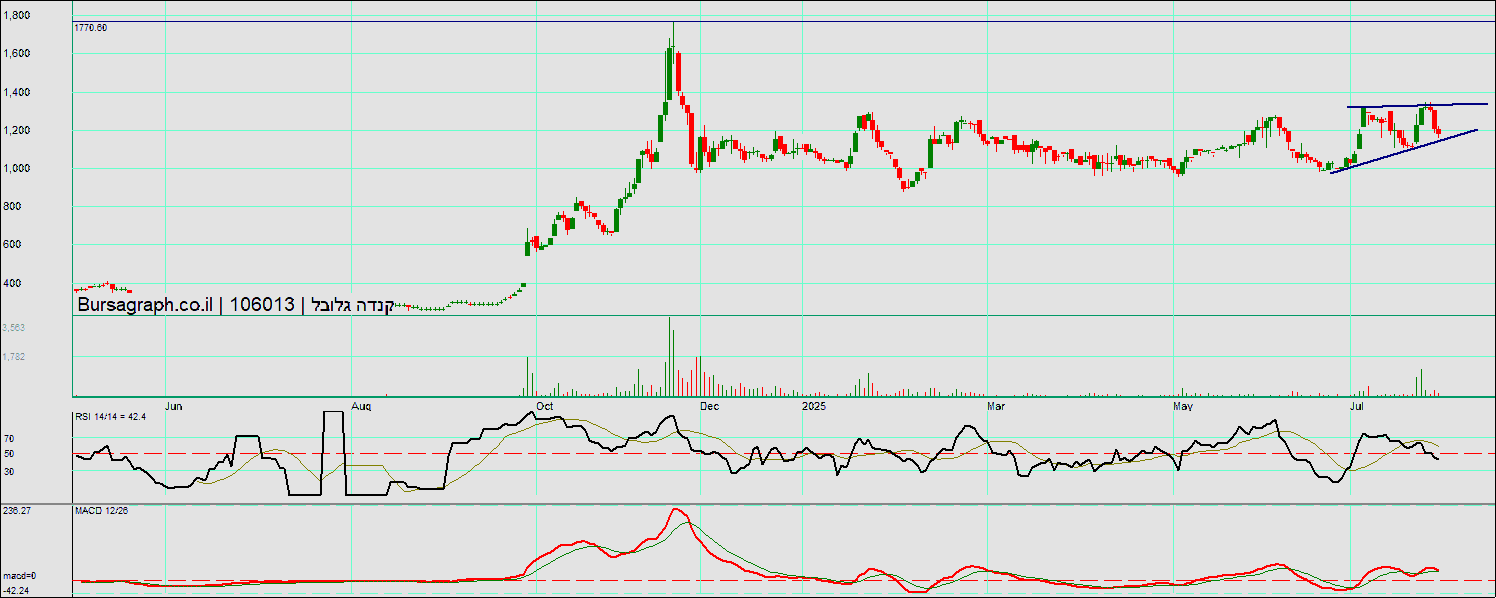The image size is (1496, 598).
Task: Click the 1,800 price axis label
Action: (16, 16)
